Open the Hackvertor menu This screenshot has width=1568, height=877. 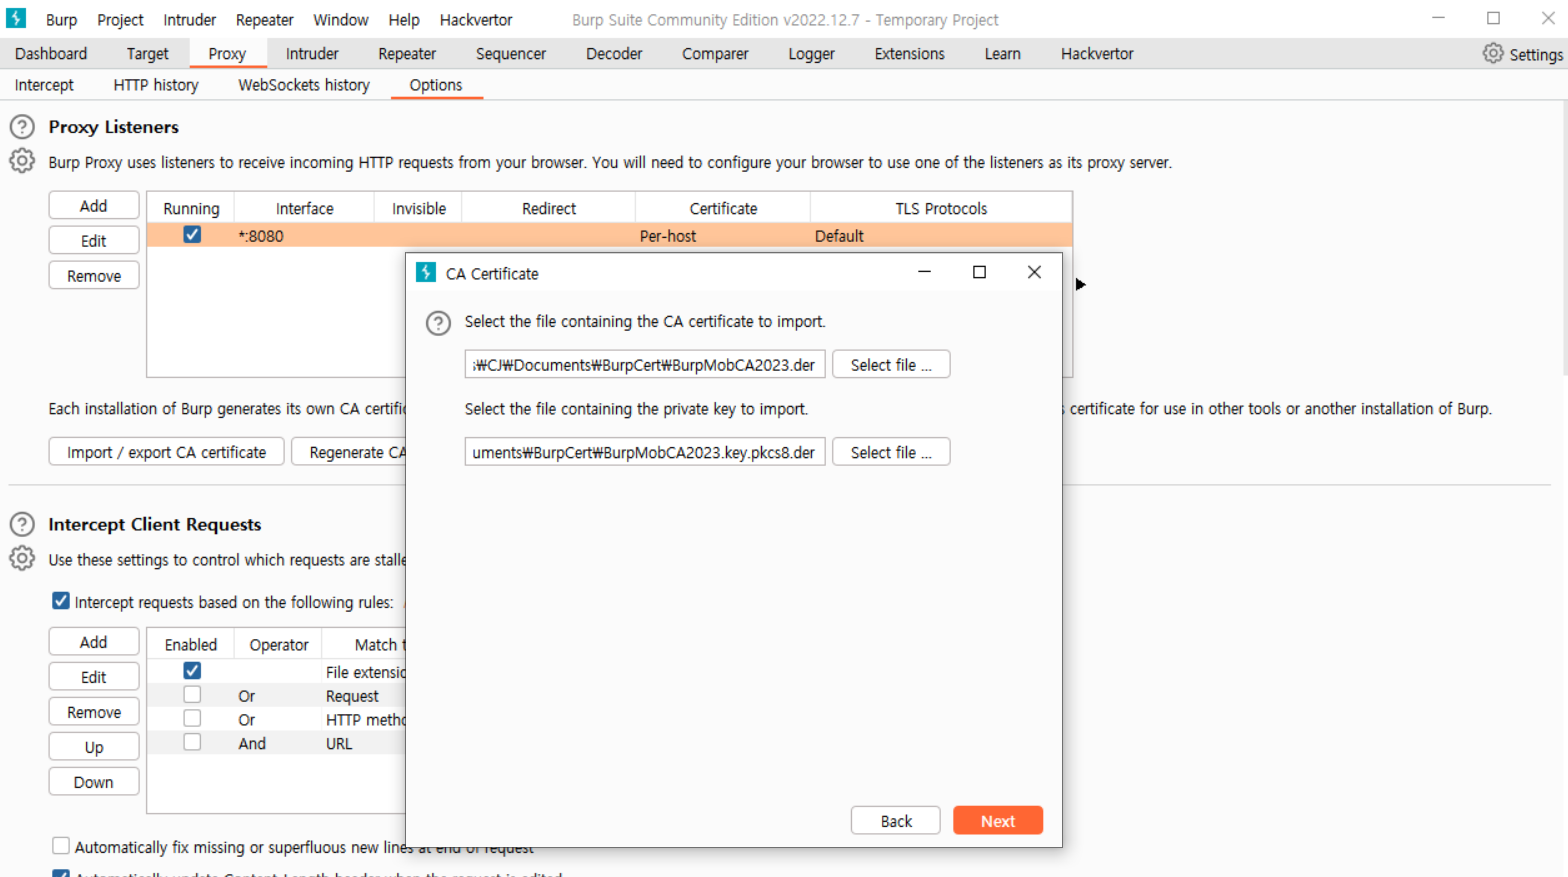[x=476, y=20]
